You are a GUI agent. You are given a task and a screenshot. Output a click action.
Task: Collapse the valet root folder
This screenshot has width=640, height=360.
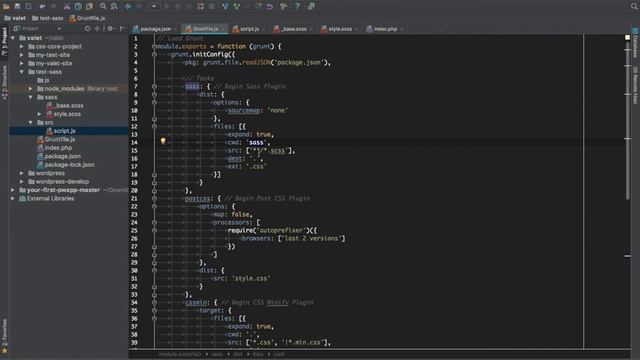(13, 38)
